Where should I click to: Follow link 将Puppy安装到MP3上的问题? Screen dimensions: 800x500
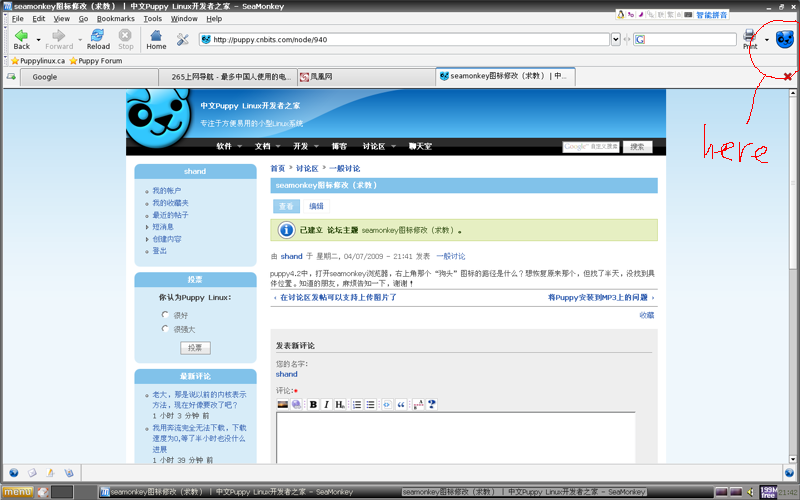597,297
